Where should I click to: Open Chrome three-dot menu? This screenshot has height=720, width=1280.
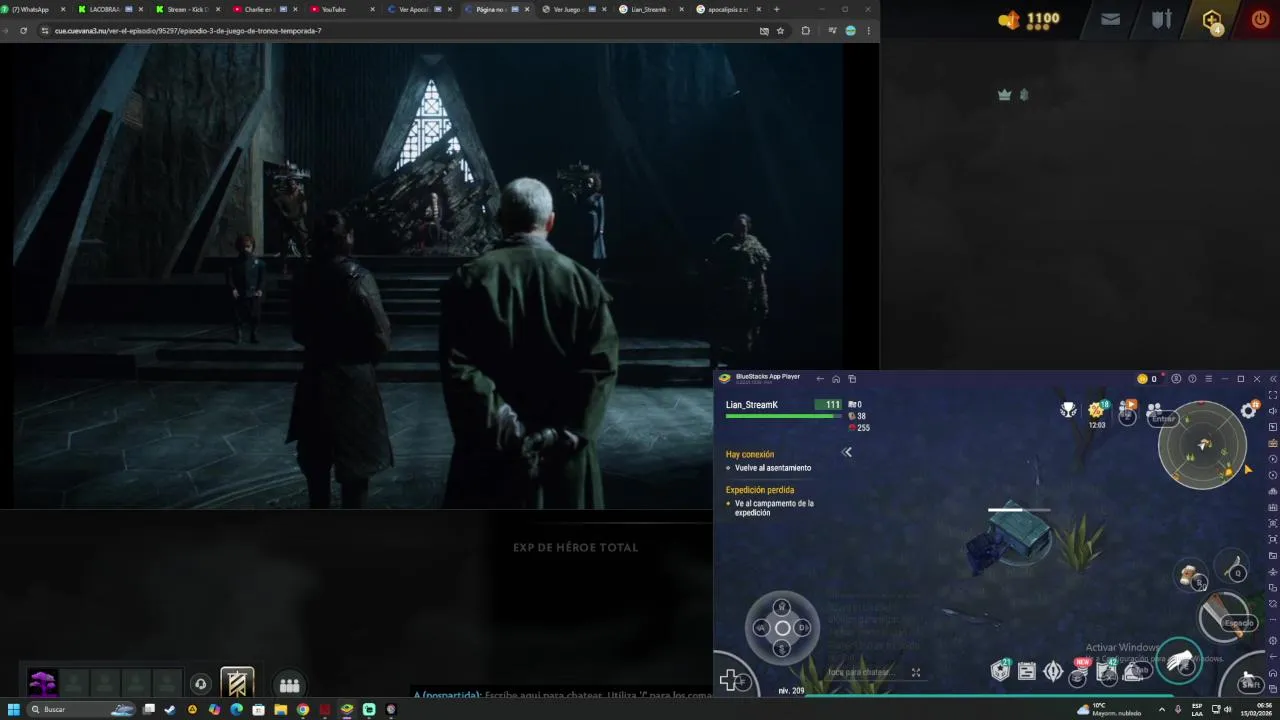[x=868, y=31]
